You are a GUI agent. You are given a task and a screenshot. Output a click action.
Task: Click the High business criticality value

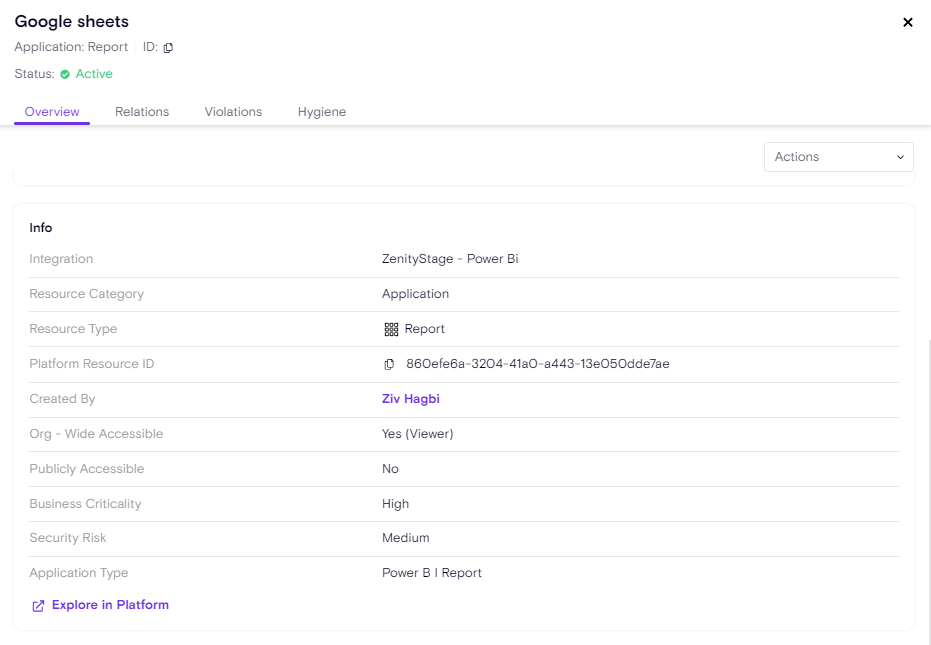pos(395,504)
